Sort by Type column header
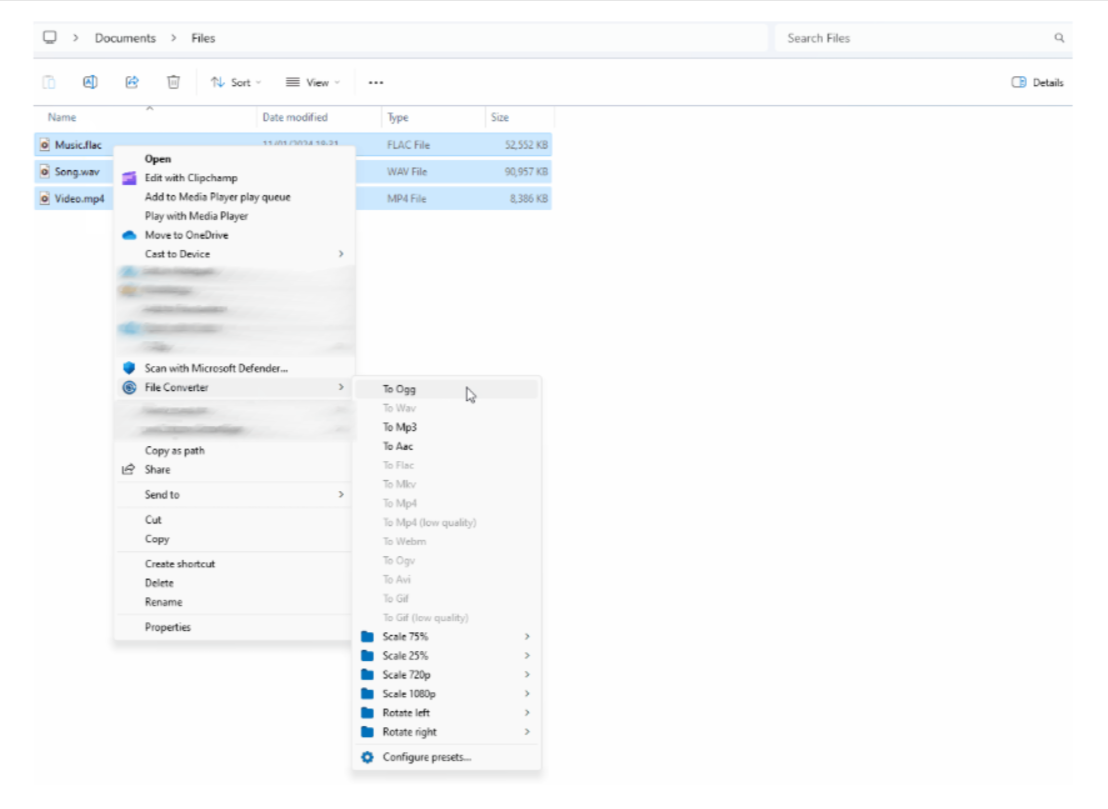 [398, 117]
